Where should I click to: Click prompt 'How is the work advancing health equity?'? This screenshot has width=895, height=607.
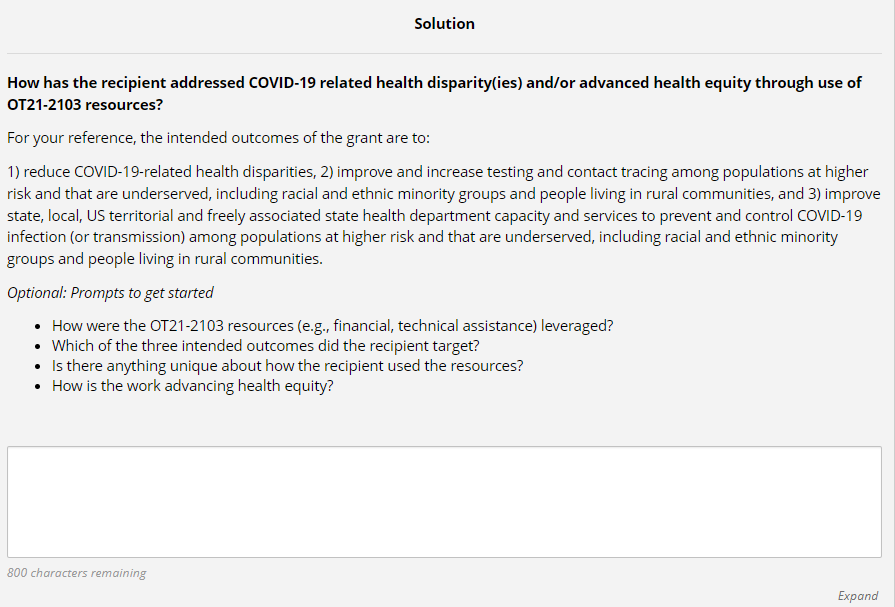[x=193, y=386]
